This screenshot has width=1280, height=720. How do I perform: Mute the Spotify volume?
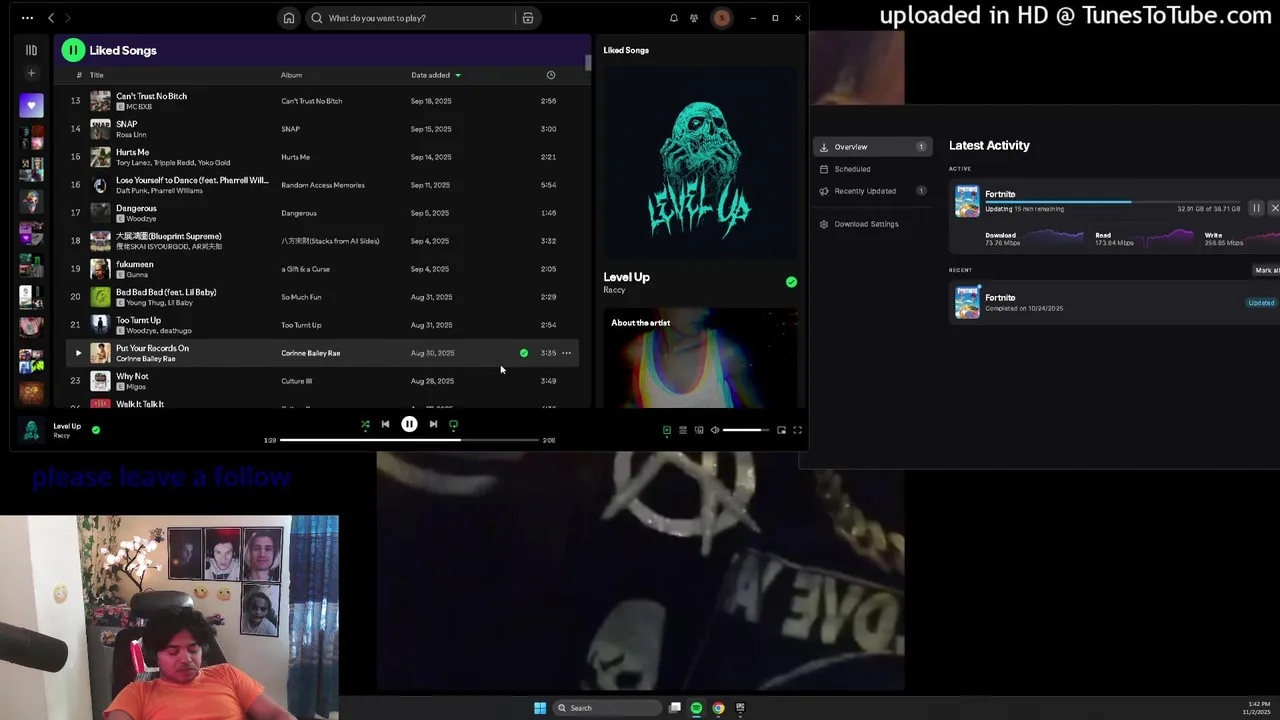coord(714,430)
